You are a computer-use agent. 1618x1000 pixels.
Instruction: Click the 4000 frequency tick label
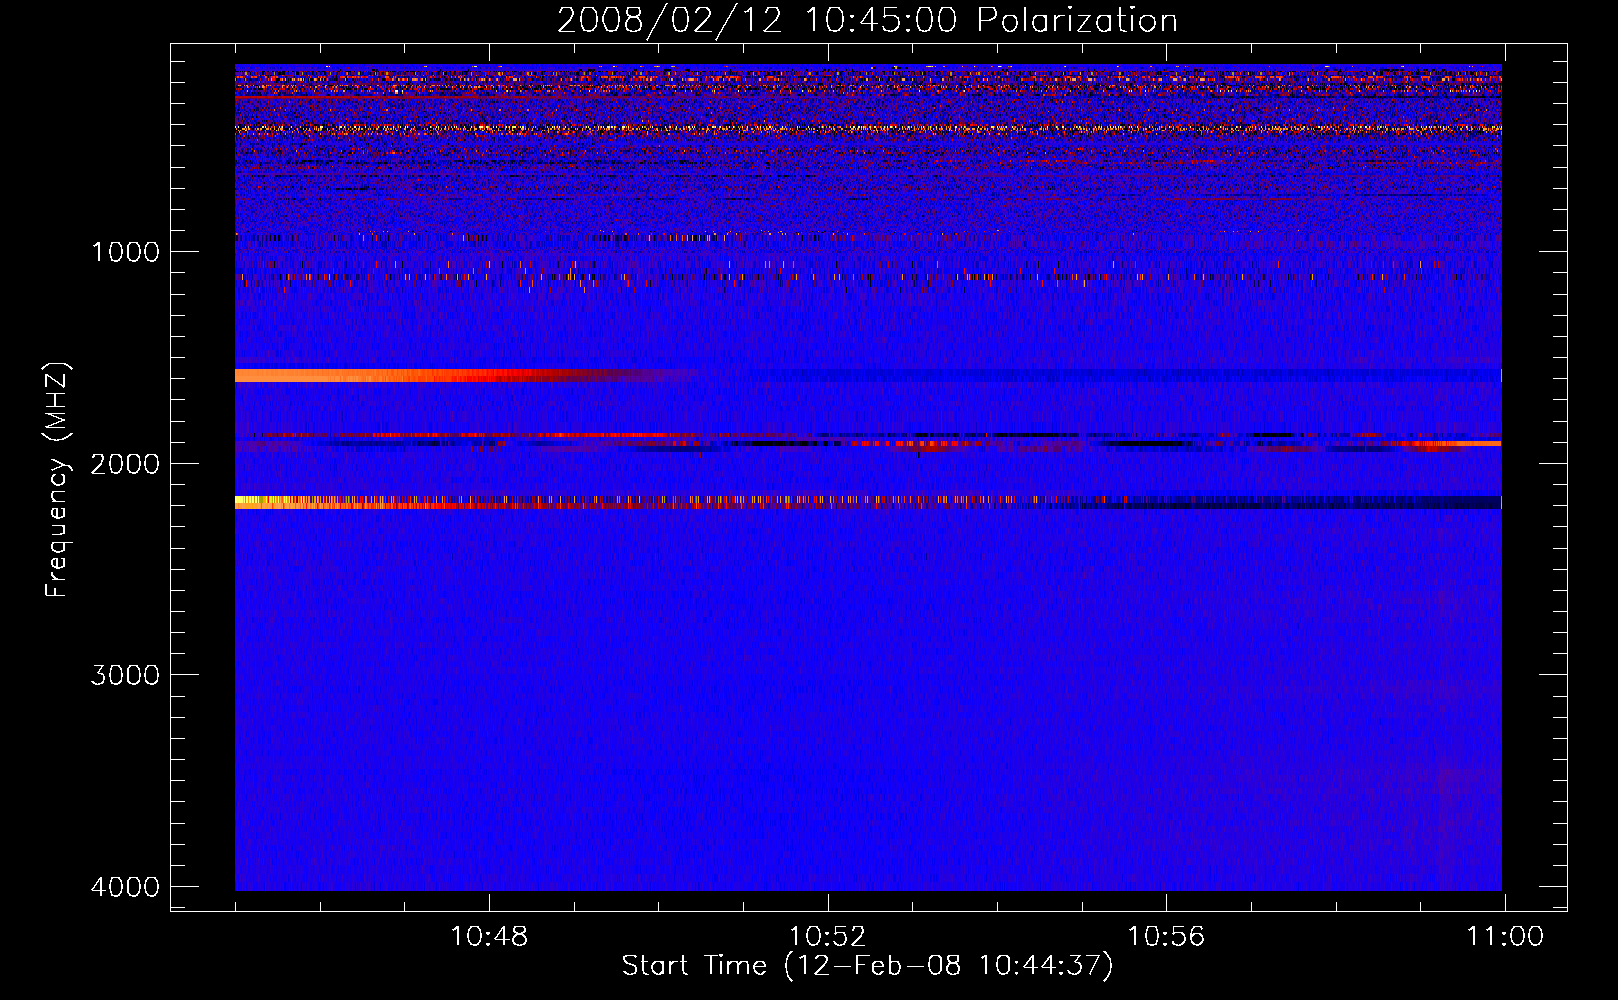tap(125, 886)
